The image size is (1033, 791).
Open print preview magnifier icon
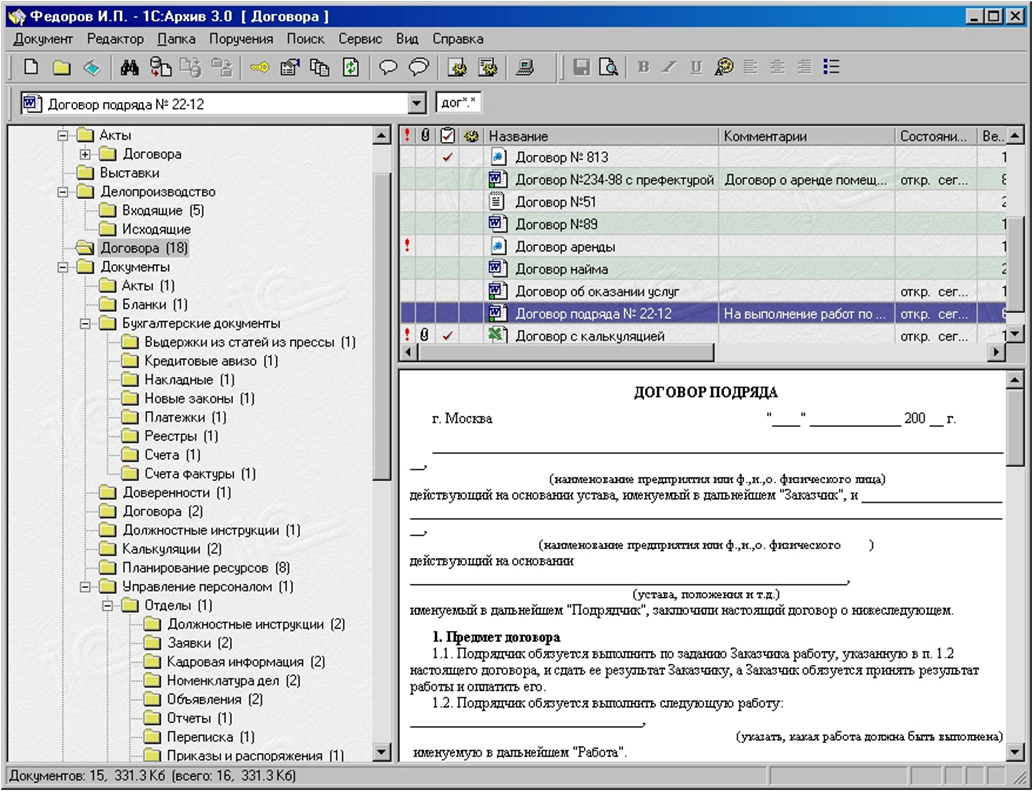(x=608, y=67)
